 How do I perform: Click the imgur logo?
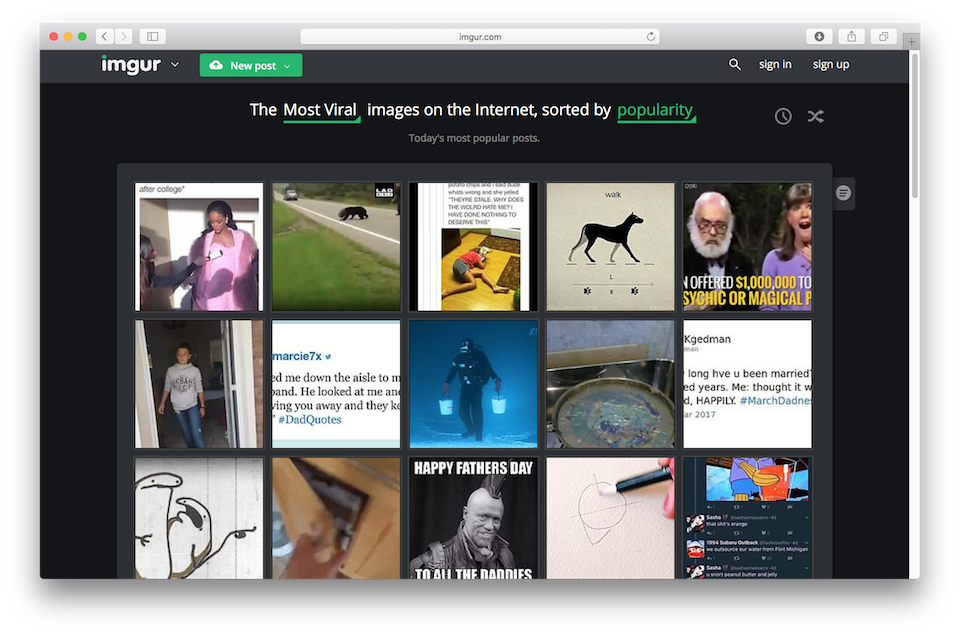coord(131,64)
